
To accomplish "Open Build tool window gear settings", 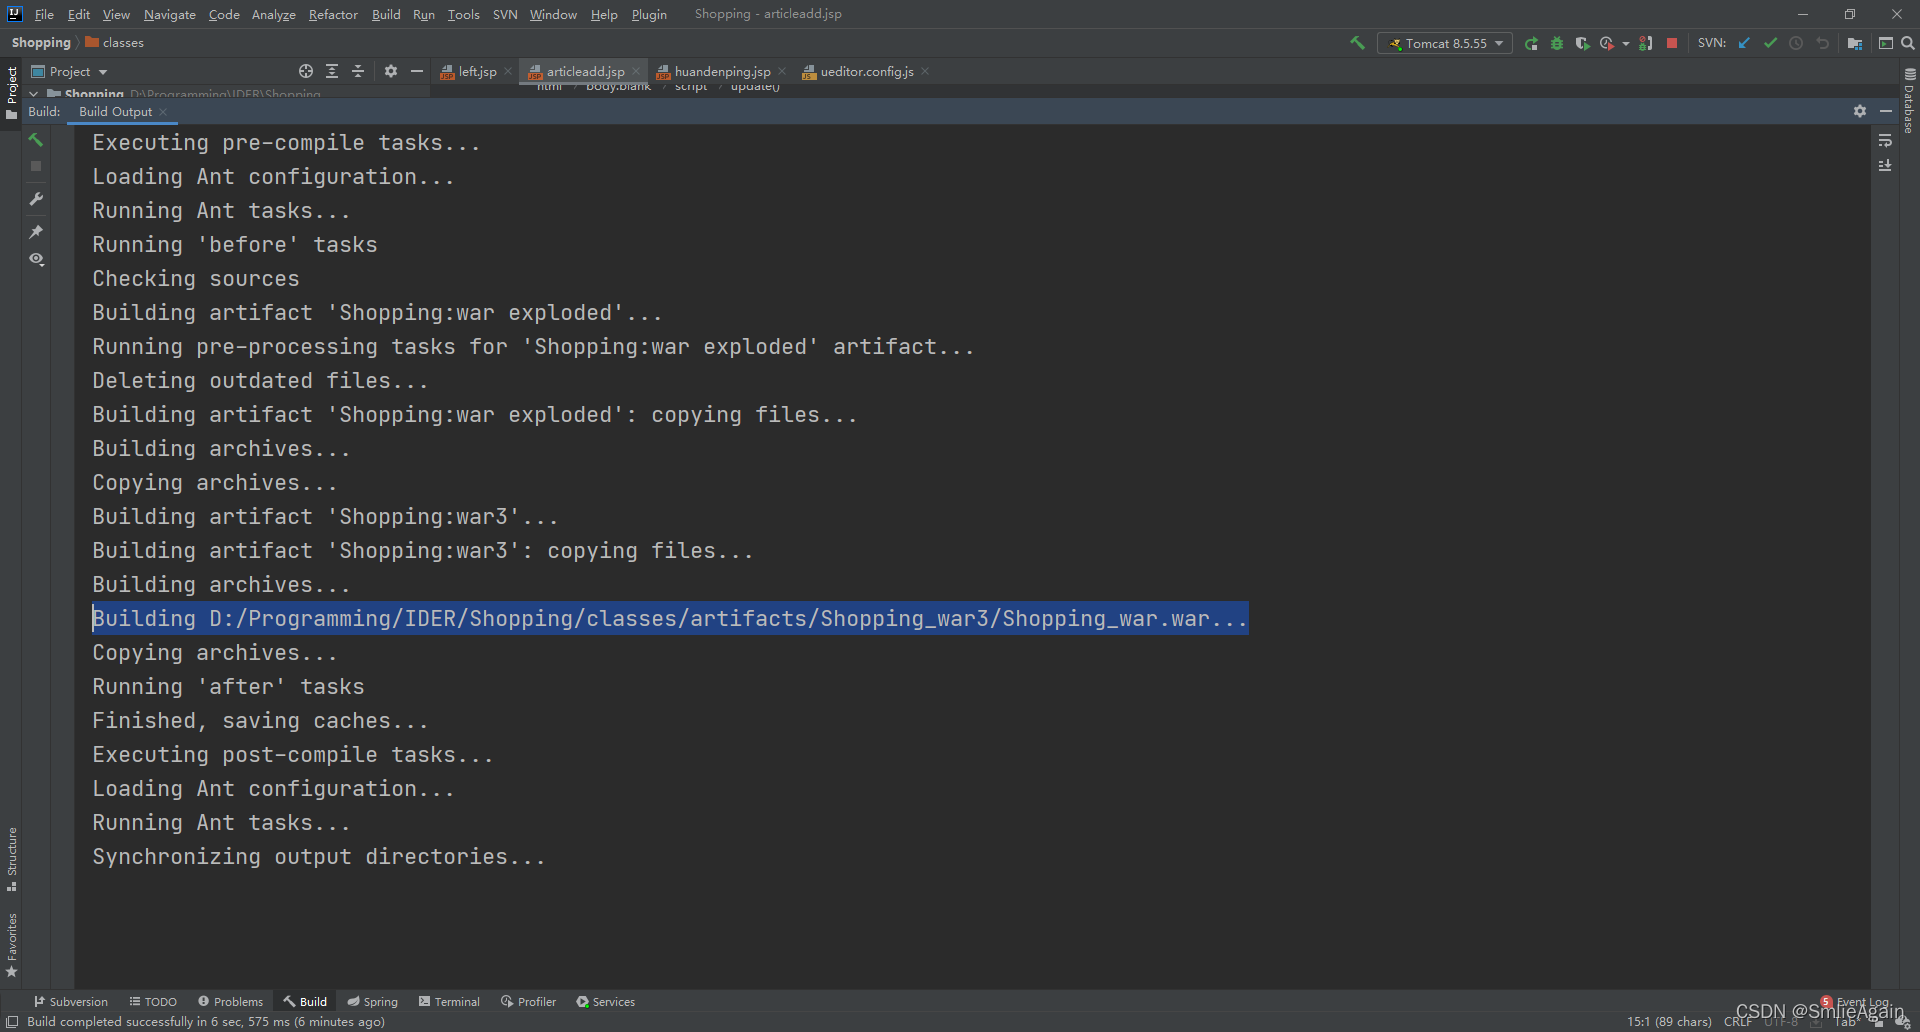I will pos(1860,111).
